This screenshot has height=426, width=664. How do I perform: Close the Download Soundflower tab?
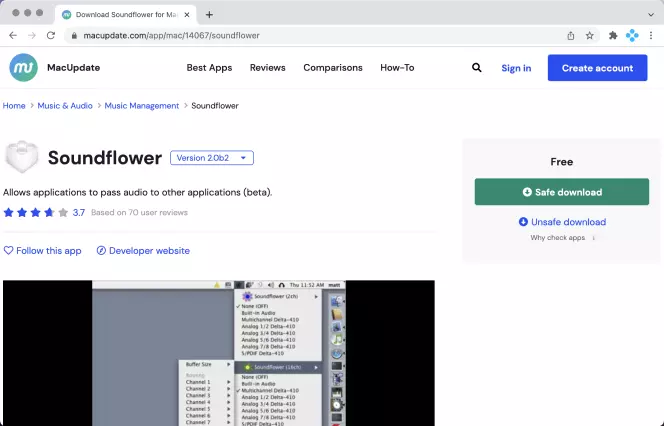pos(187,15)
